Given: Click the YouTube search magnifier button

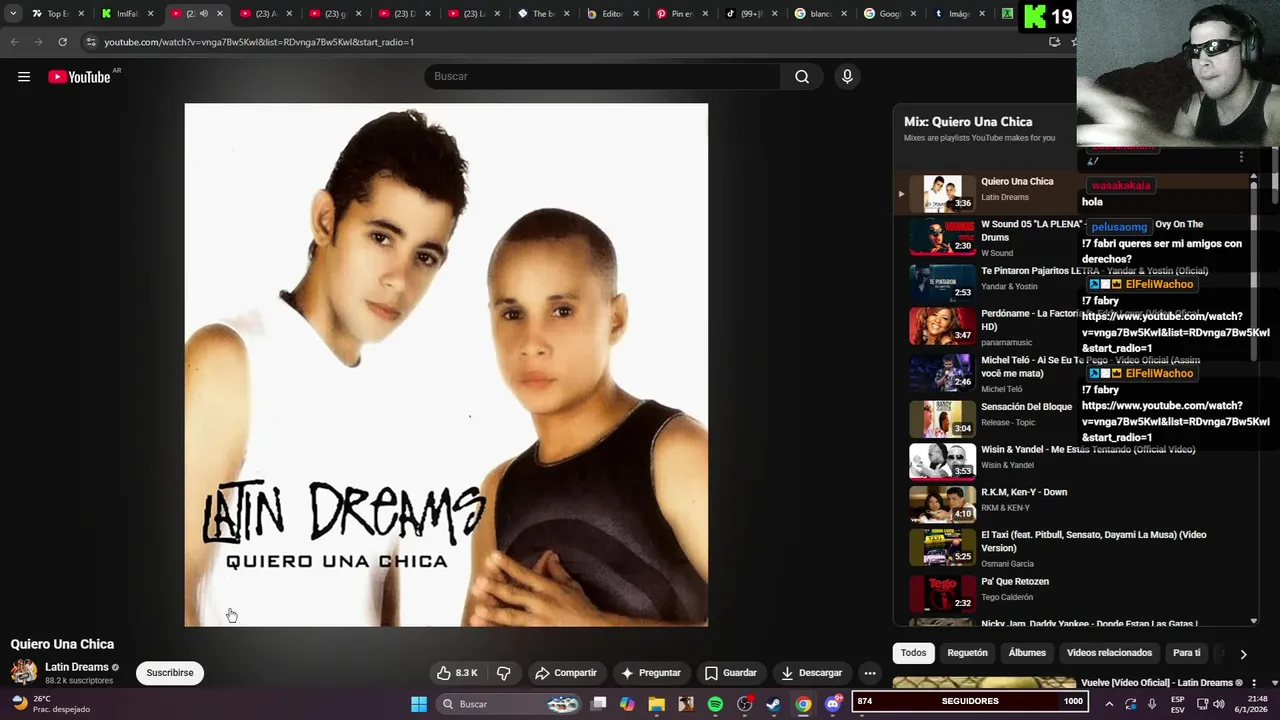Looking at the screenshot, I should click(802, 77).
